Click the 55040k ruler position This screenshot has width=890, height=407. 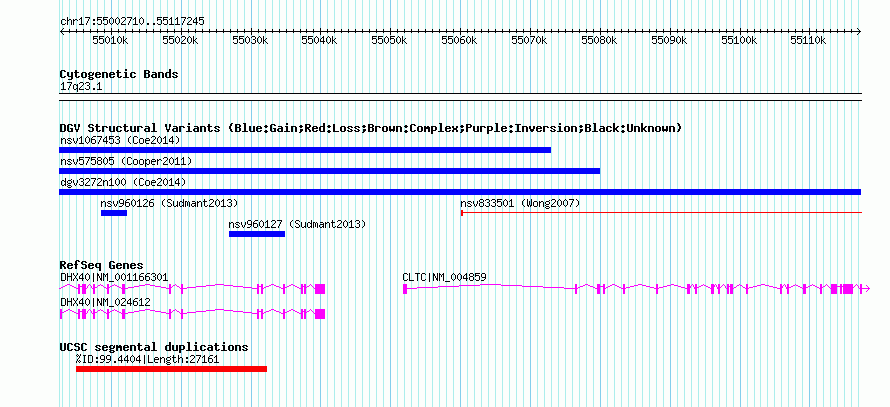coord(320,40)
